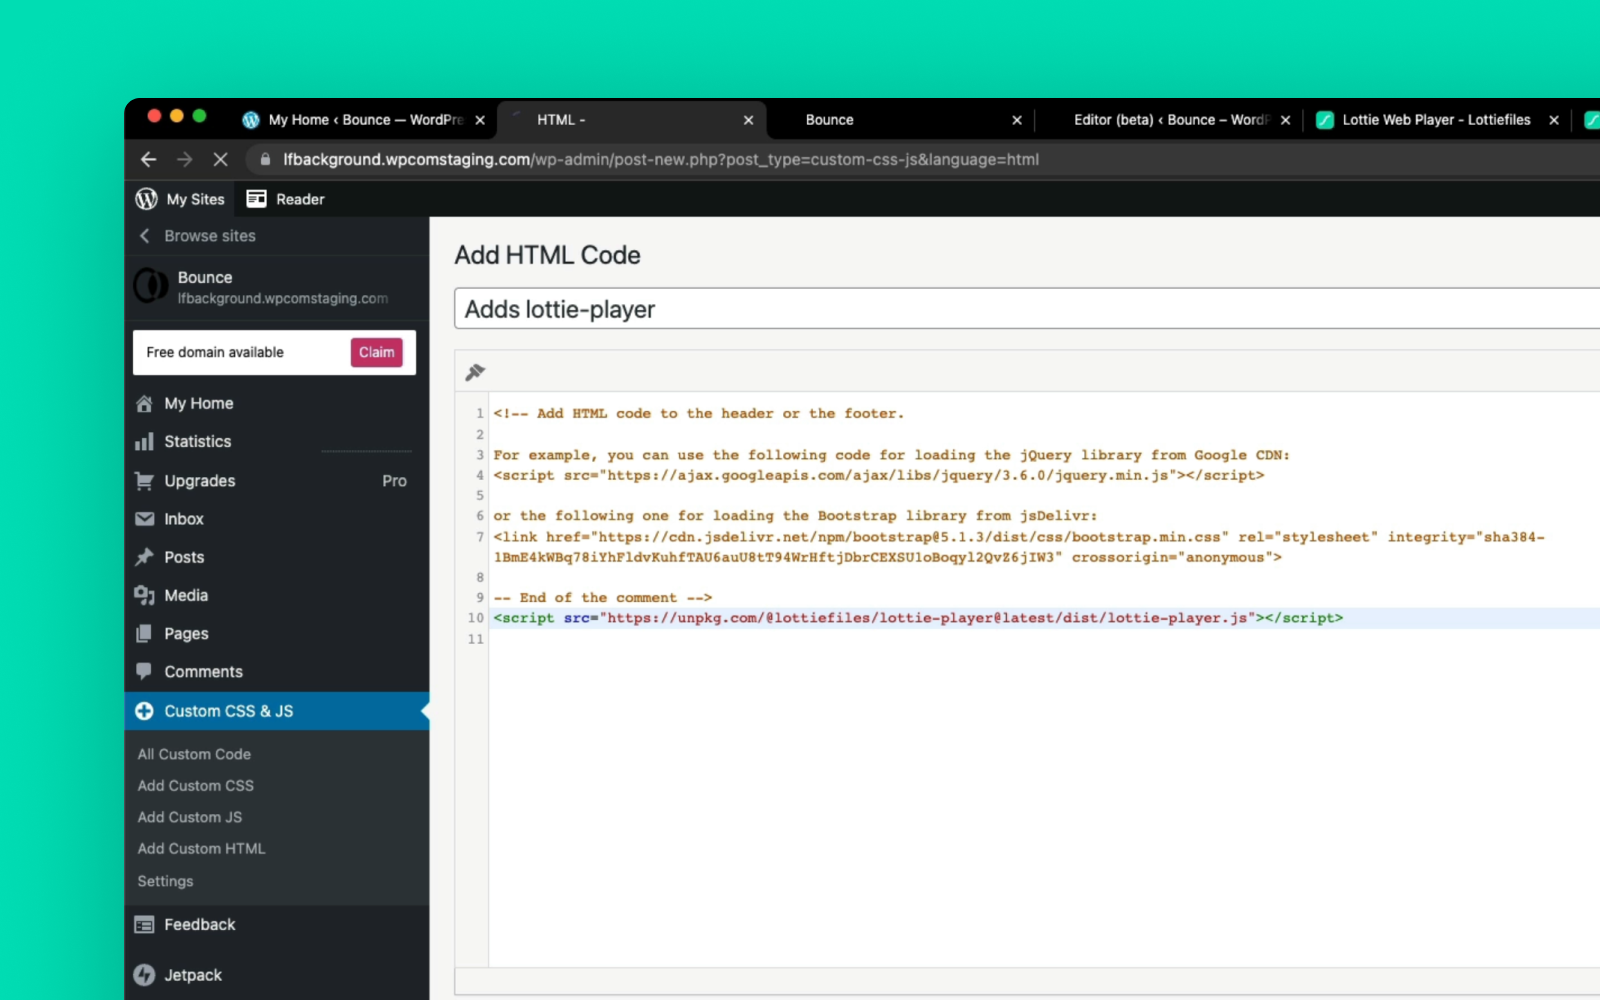Click the Pages icon in sidebar

tap(144, 633)
